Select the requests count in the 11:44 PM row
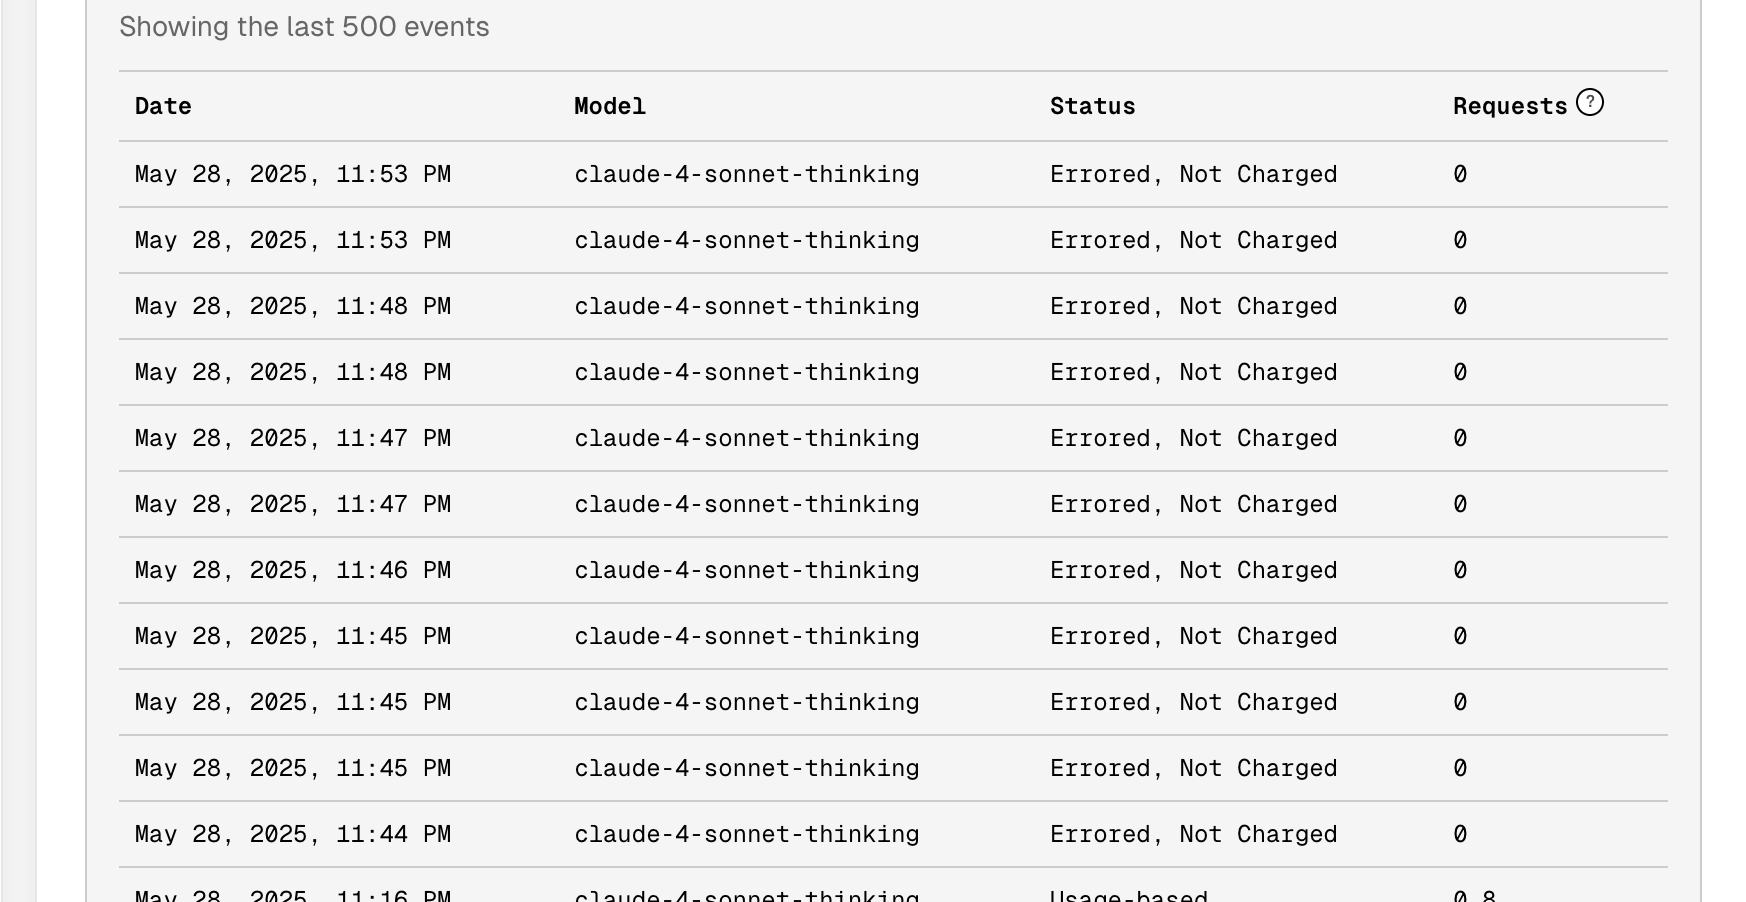1746x902 pixels. pyautogui.click(x=1460, y=835)
